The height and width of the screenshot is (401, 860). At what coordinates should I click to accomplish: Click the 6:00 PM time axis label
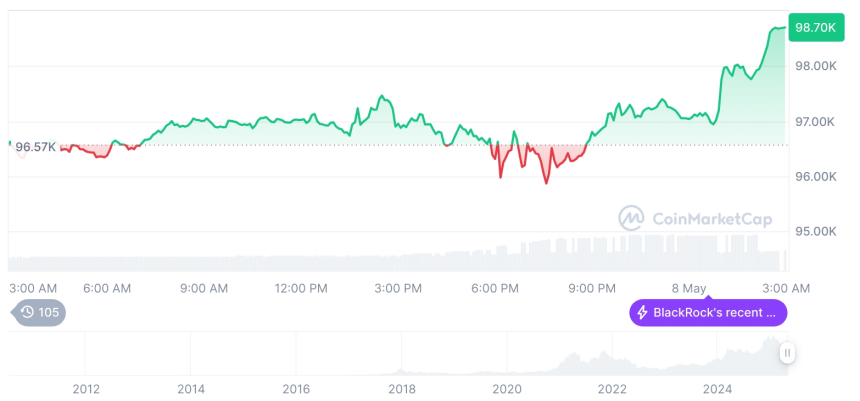495,288
